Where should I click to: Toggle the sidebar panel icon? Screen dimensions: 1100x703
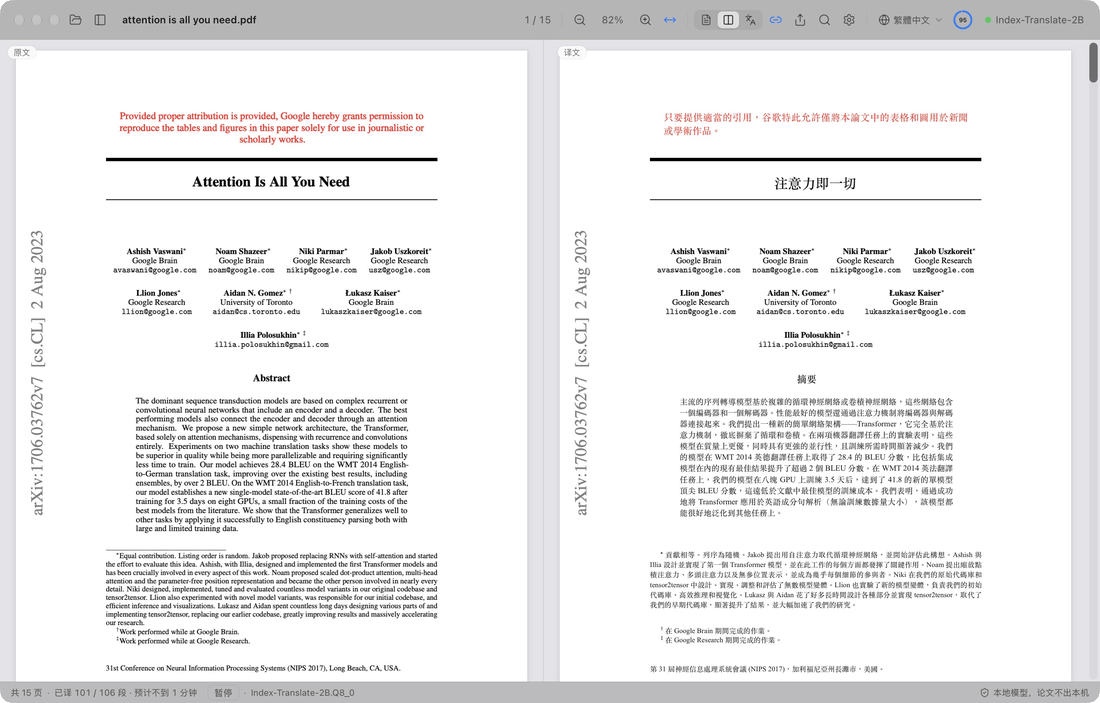100,20
